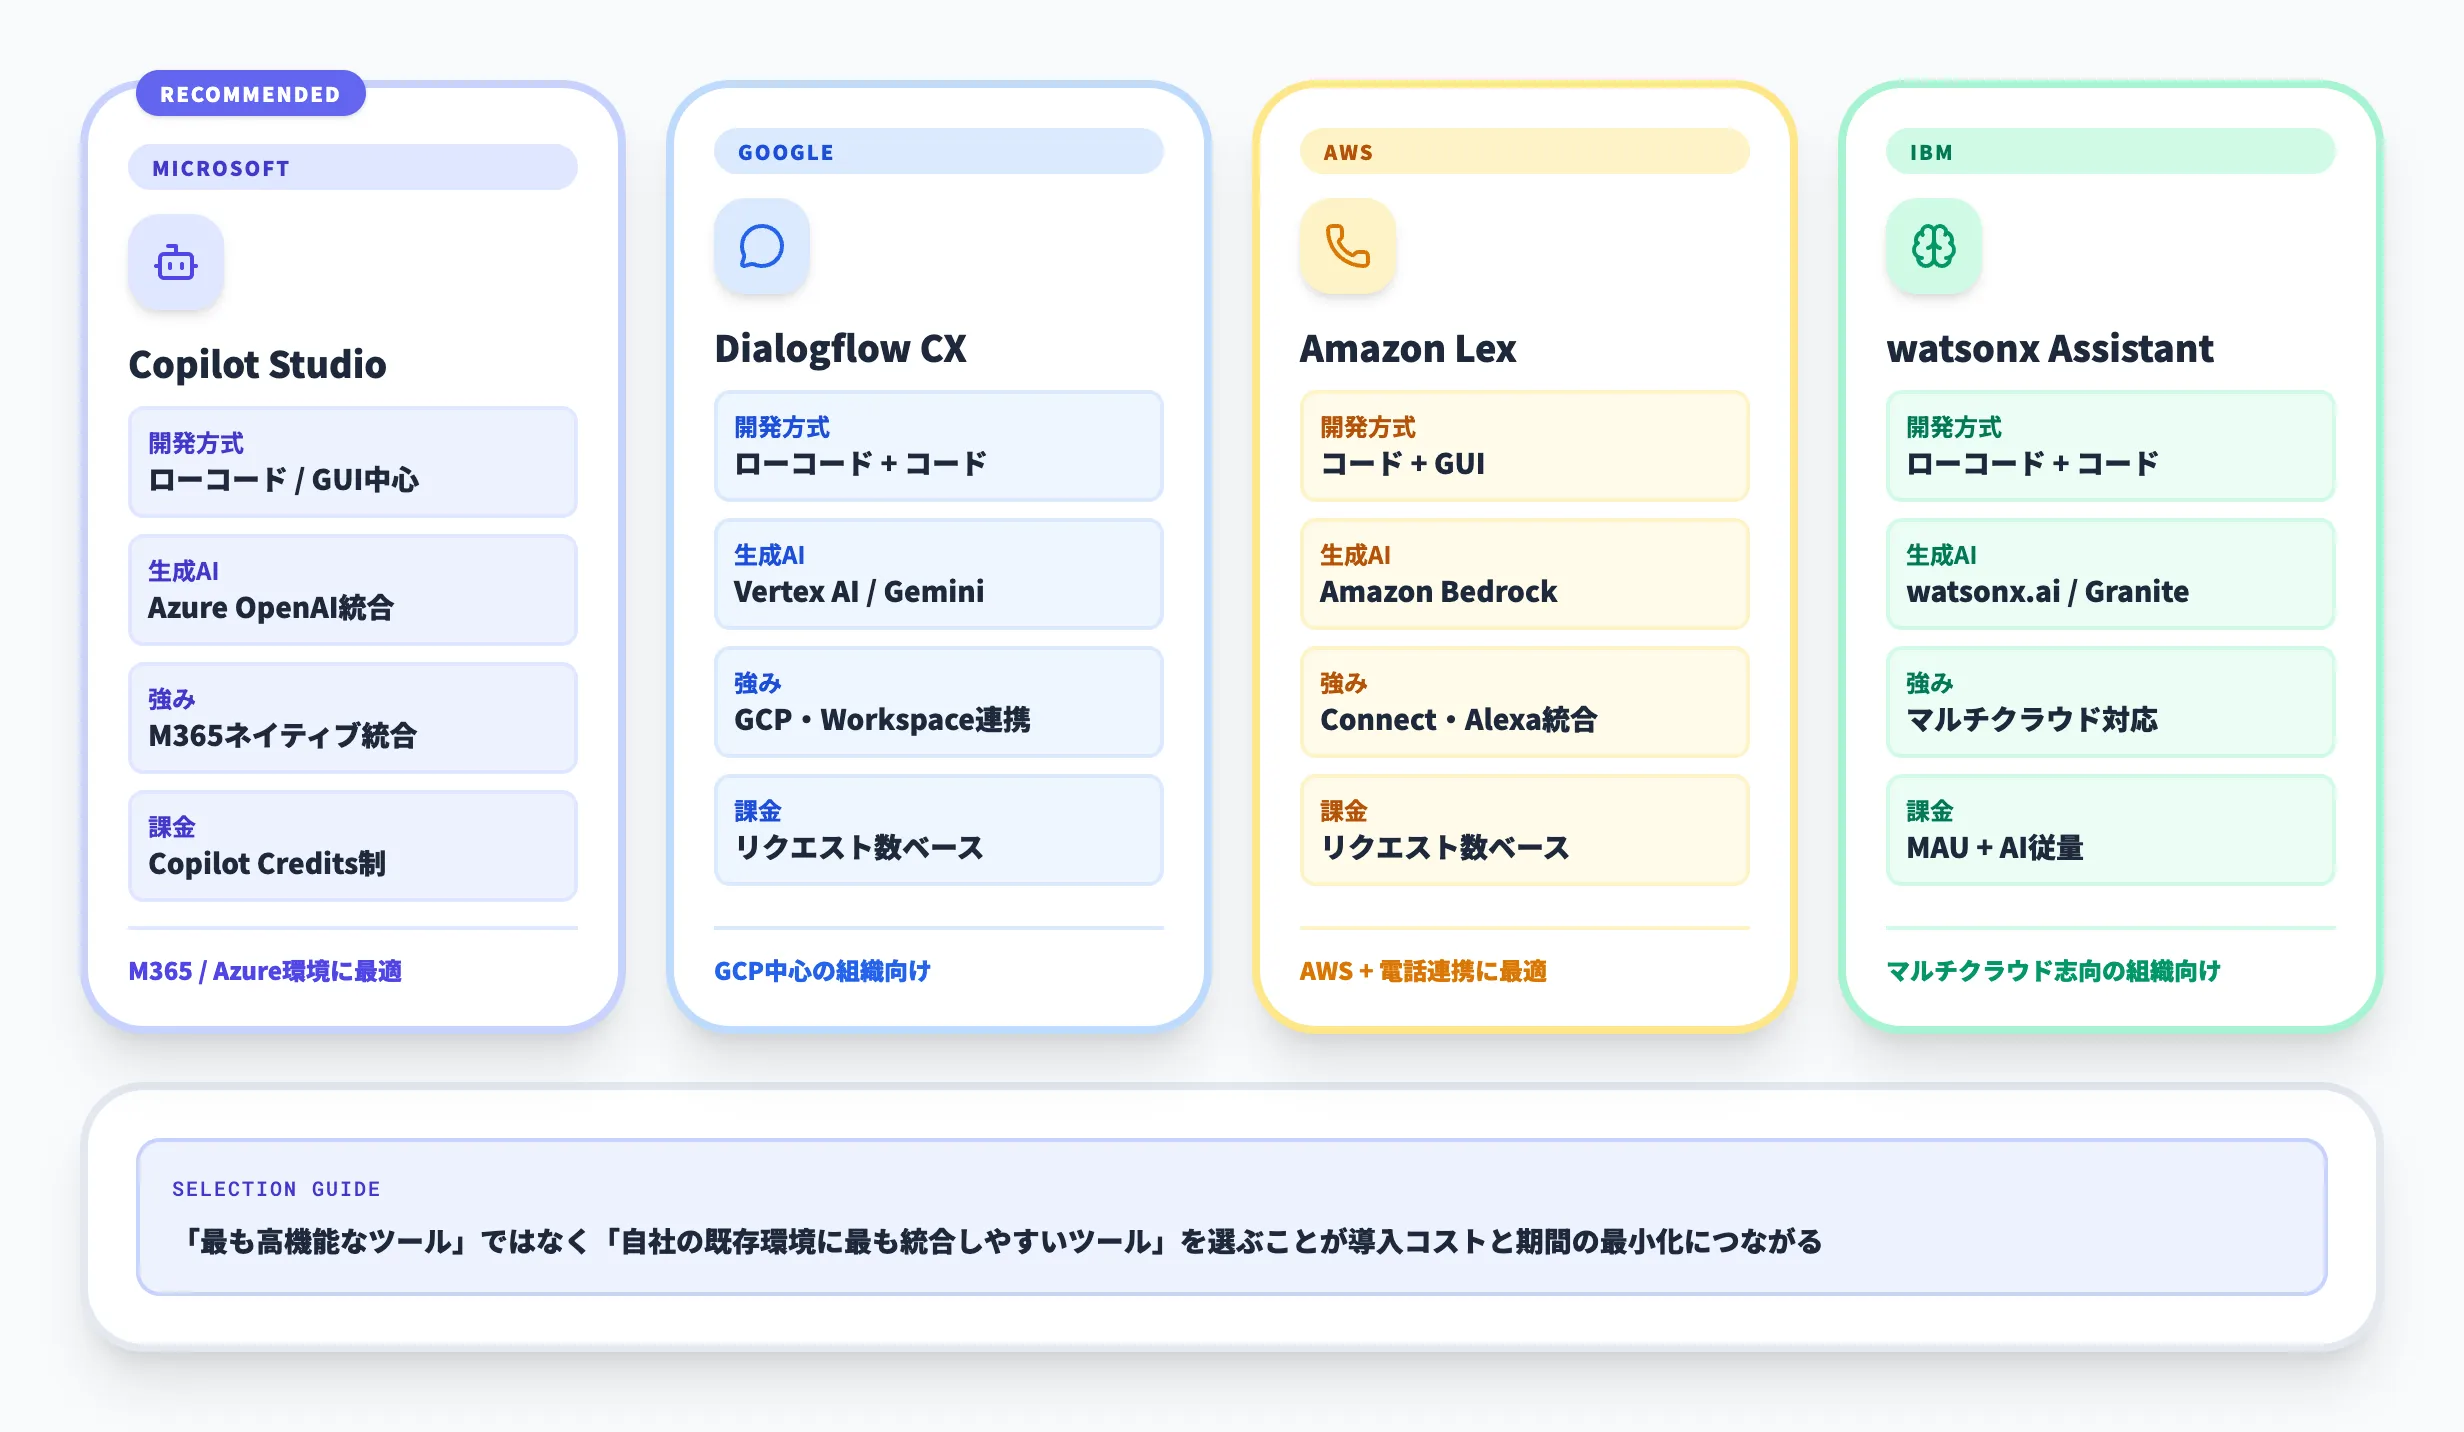Select the chat bubble icon for Dialogflow CX

pyautogui.click(x=761, y=246)
